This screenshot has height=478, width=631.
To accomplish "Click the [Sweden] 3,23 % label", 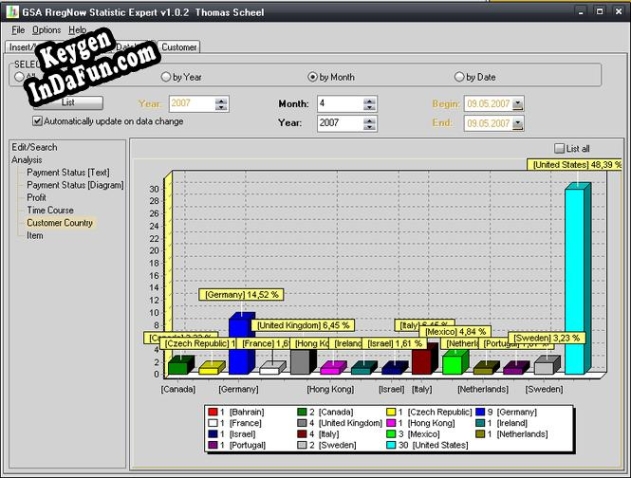I will click(546, 338).
